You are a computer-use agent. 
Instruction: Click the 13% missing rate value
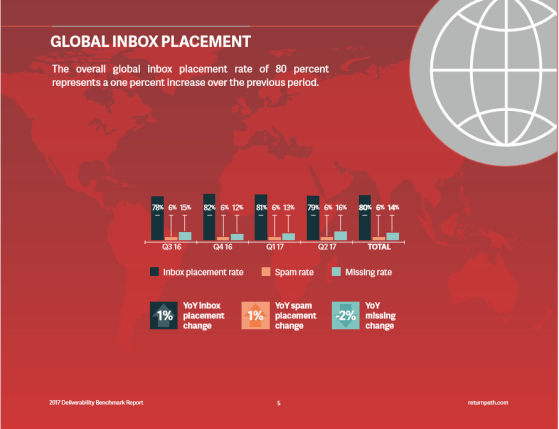(289, 207)
